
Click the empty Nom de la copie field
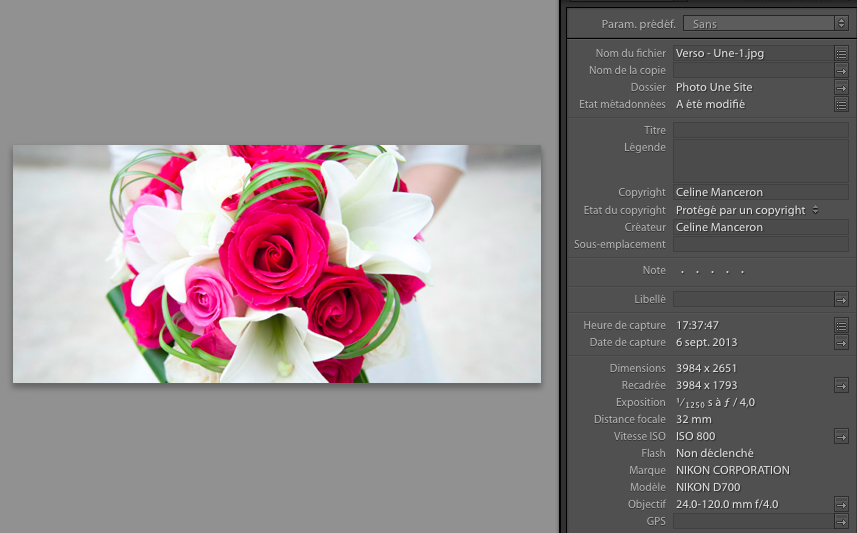(x=753, y=70)
